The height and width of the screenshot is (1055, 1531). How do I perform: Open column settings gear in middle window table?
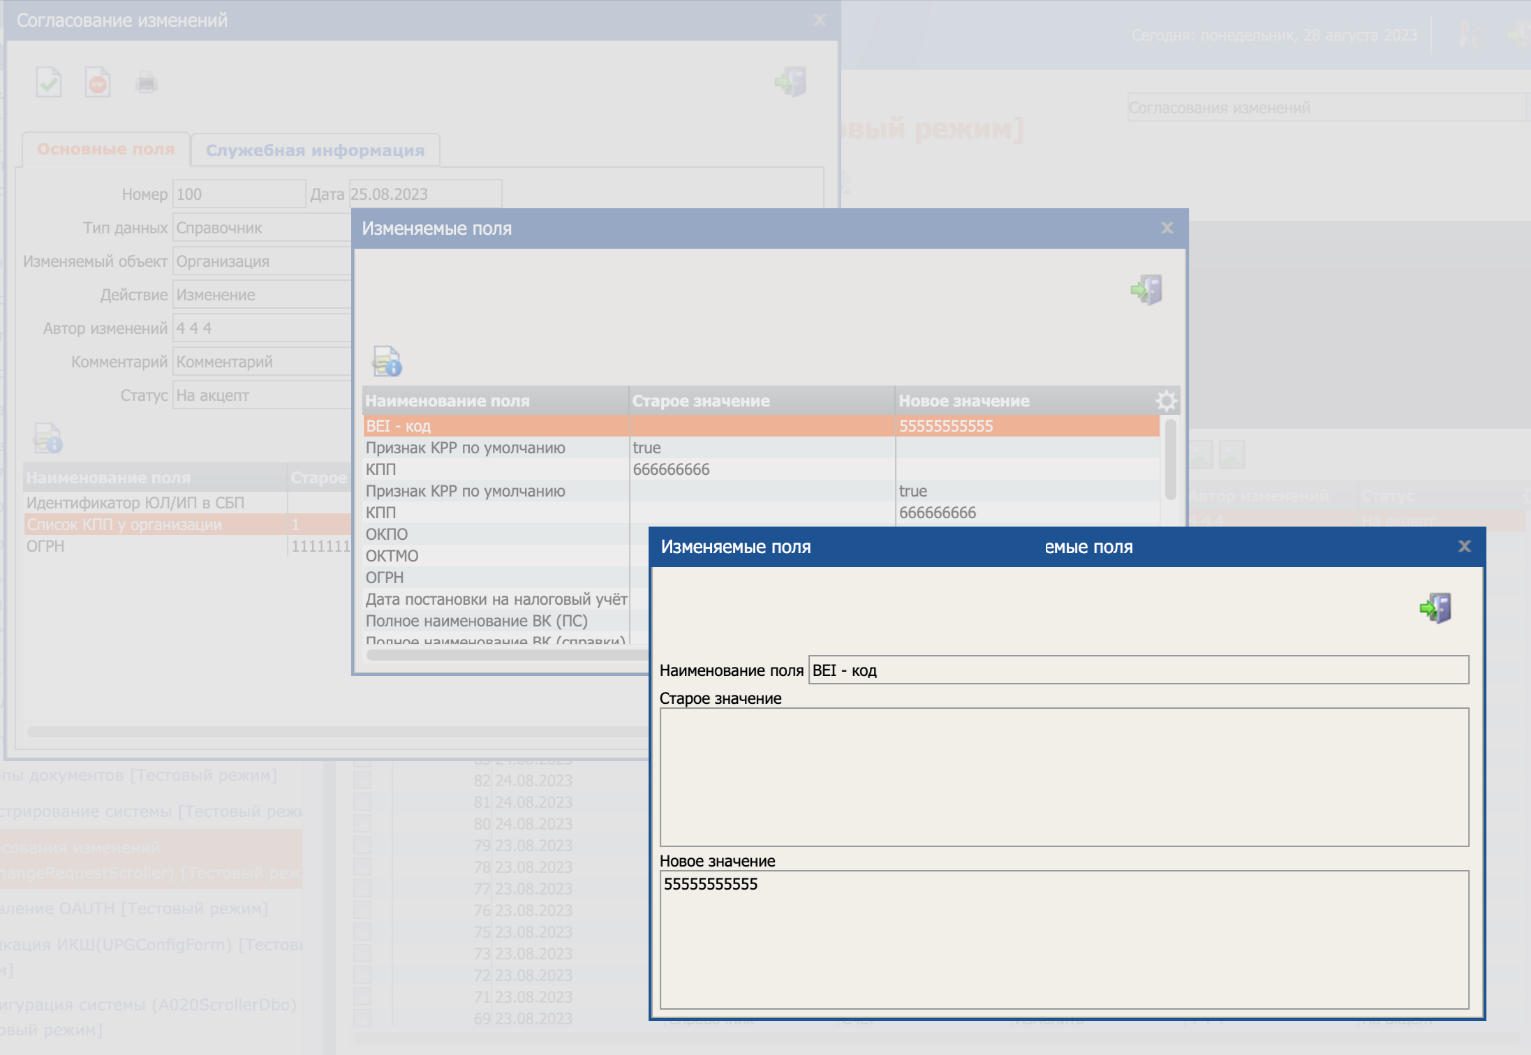click(1167, 401)
